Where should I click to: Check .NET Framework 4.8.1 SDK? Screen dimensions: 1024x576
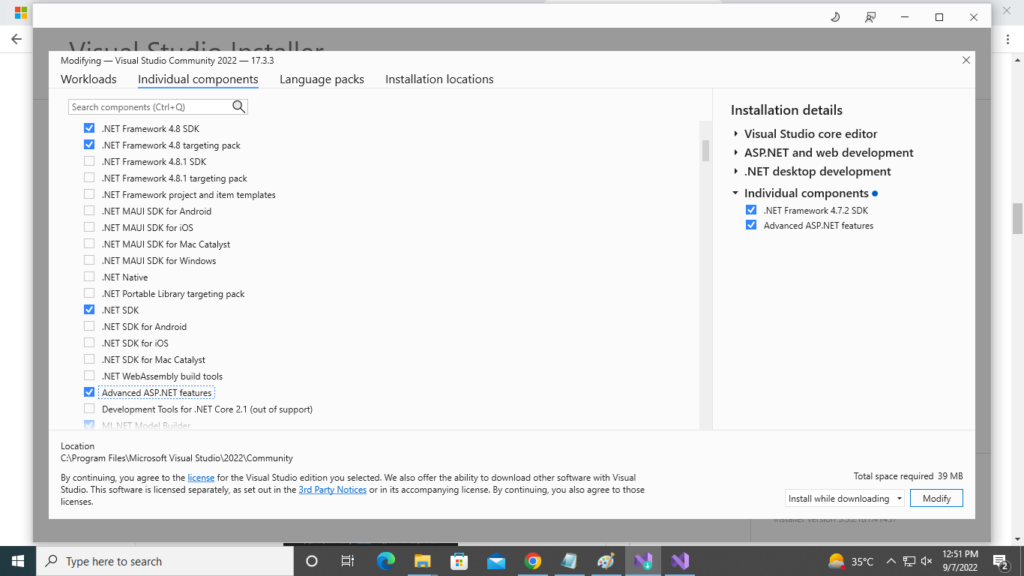[x=89, y=161]
